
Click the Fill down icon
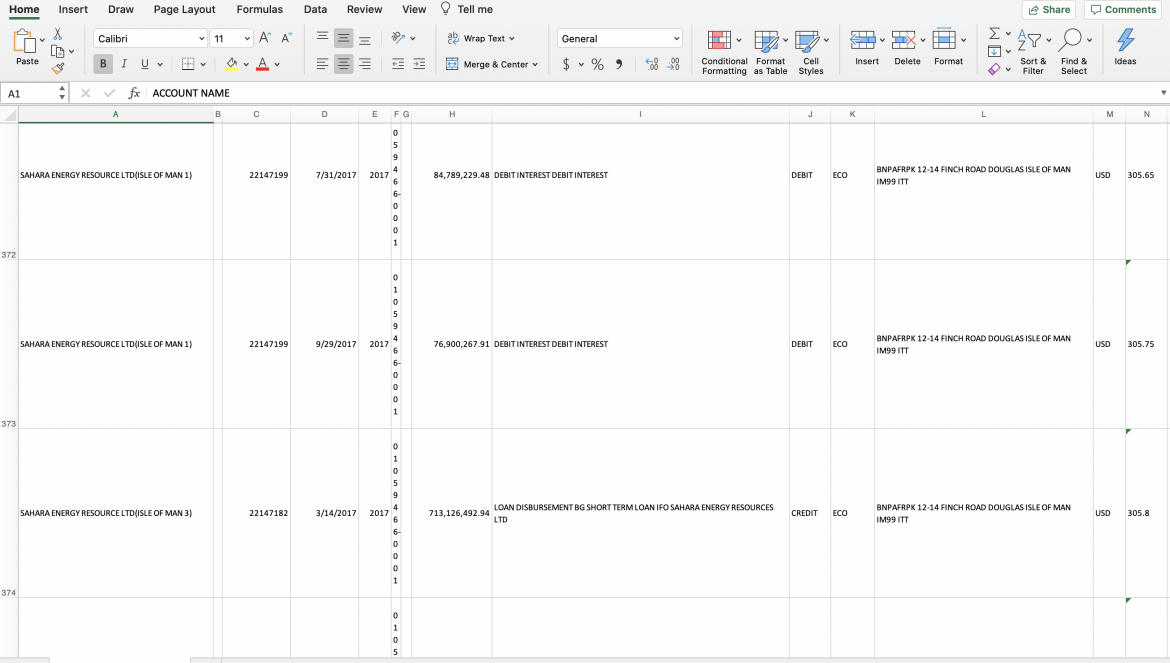(x=994, y=51)
